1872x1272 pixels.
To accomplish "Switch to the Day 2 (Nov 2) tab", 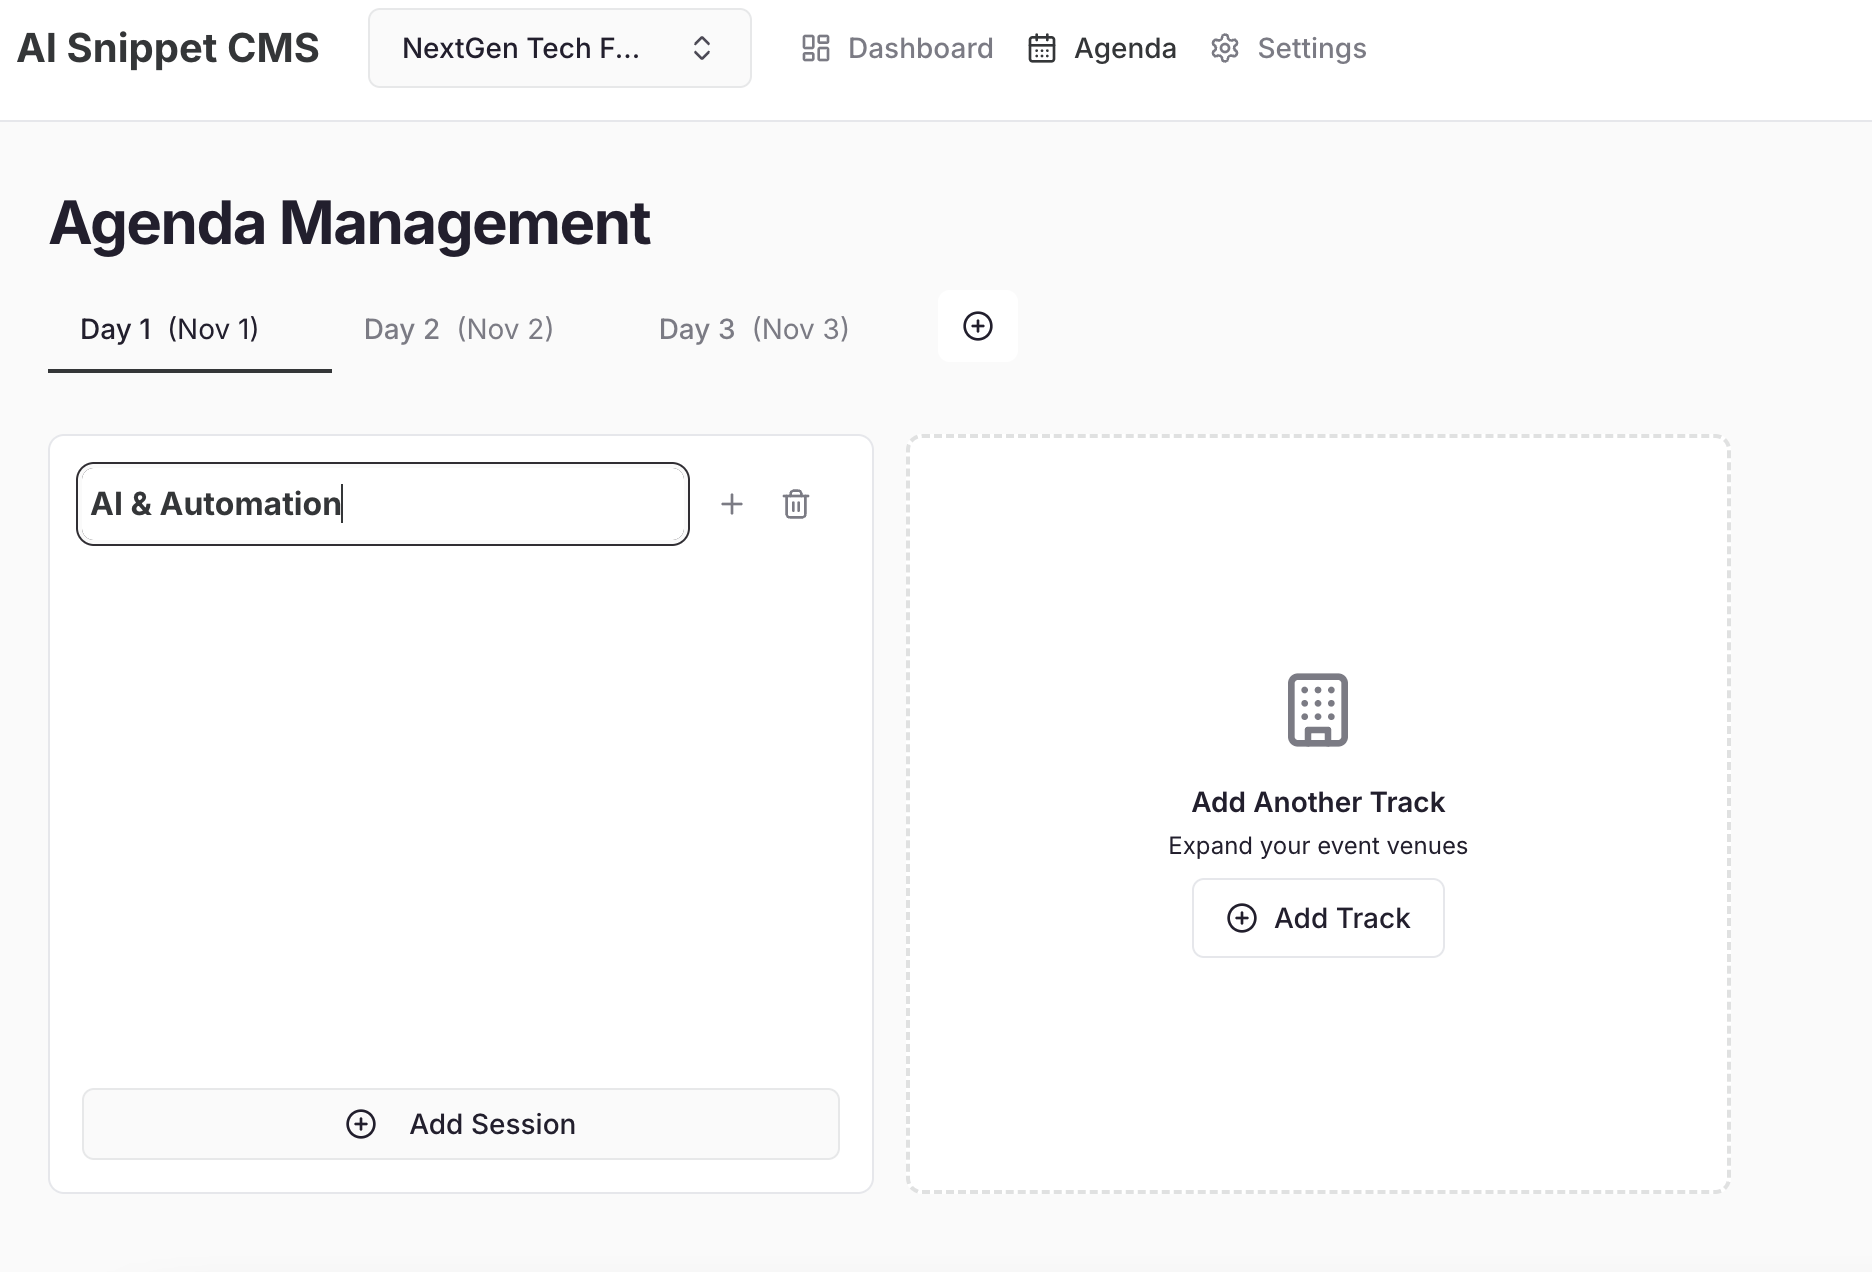I will point(458,328).
